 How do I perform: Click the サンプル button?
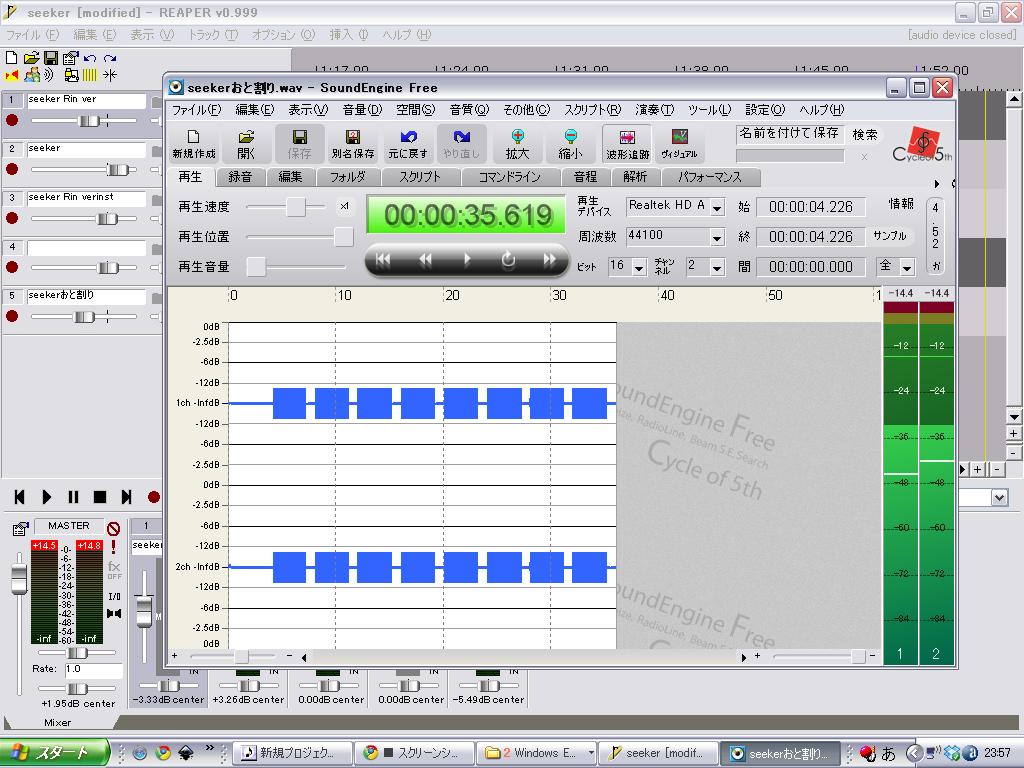889,236
